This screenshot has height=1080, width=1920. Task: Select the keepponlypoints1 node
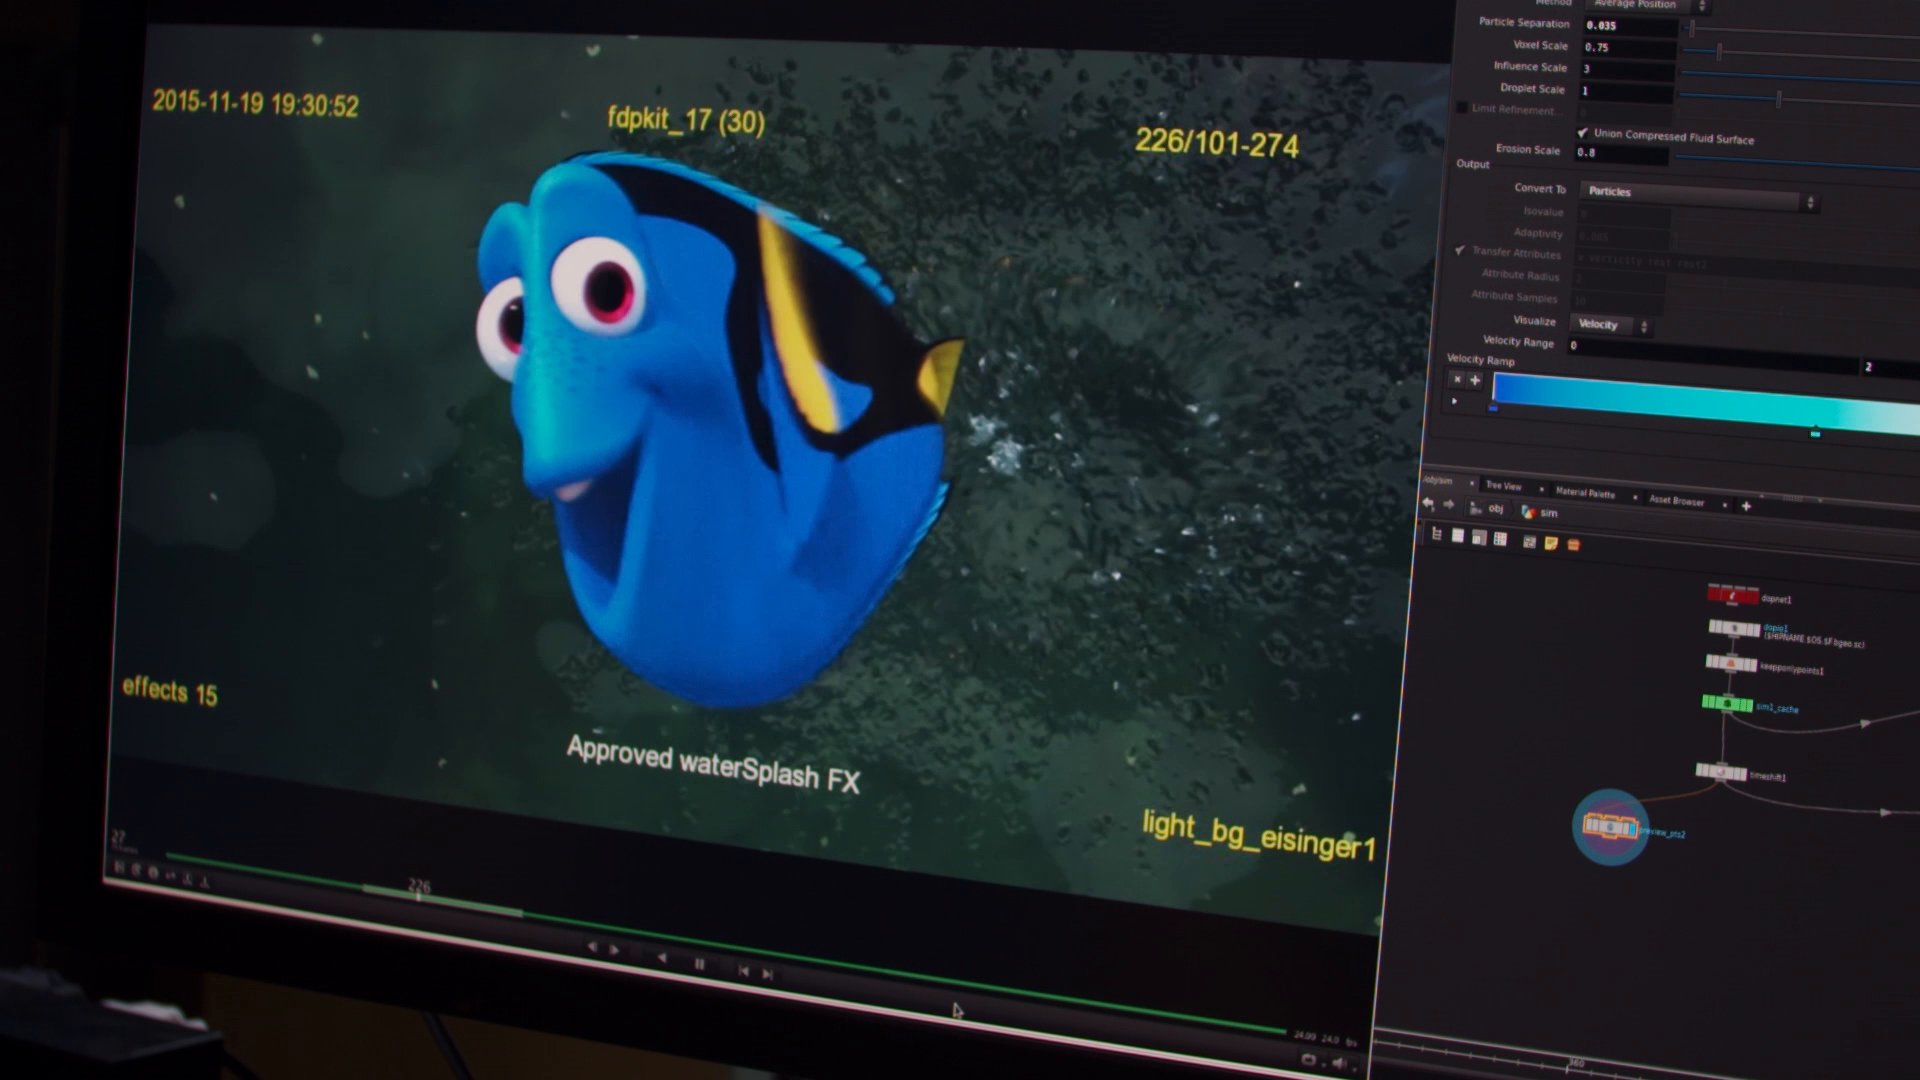(x=1731, y=664)
